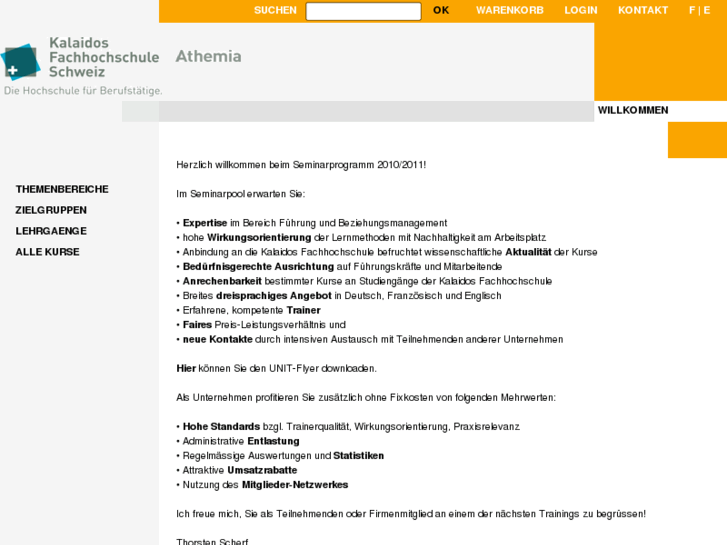Click the 'Hier' flyer download link
727x545 pixels.
186,368
